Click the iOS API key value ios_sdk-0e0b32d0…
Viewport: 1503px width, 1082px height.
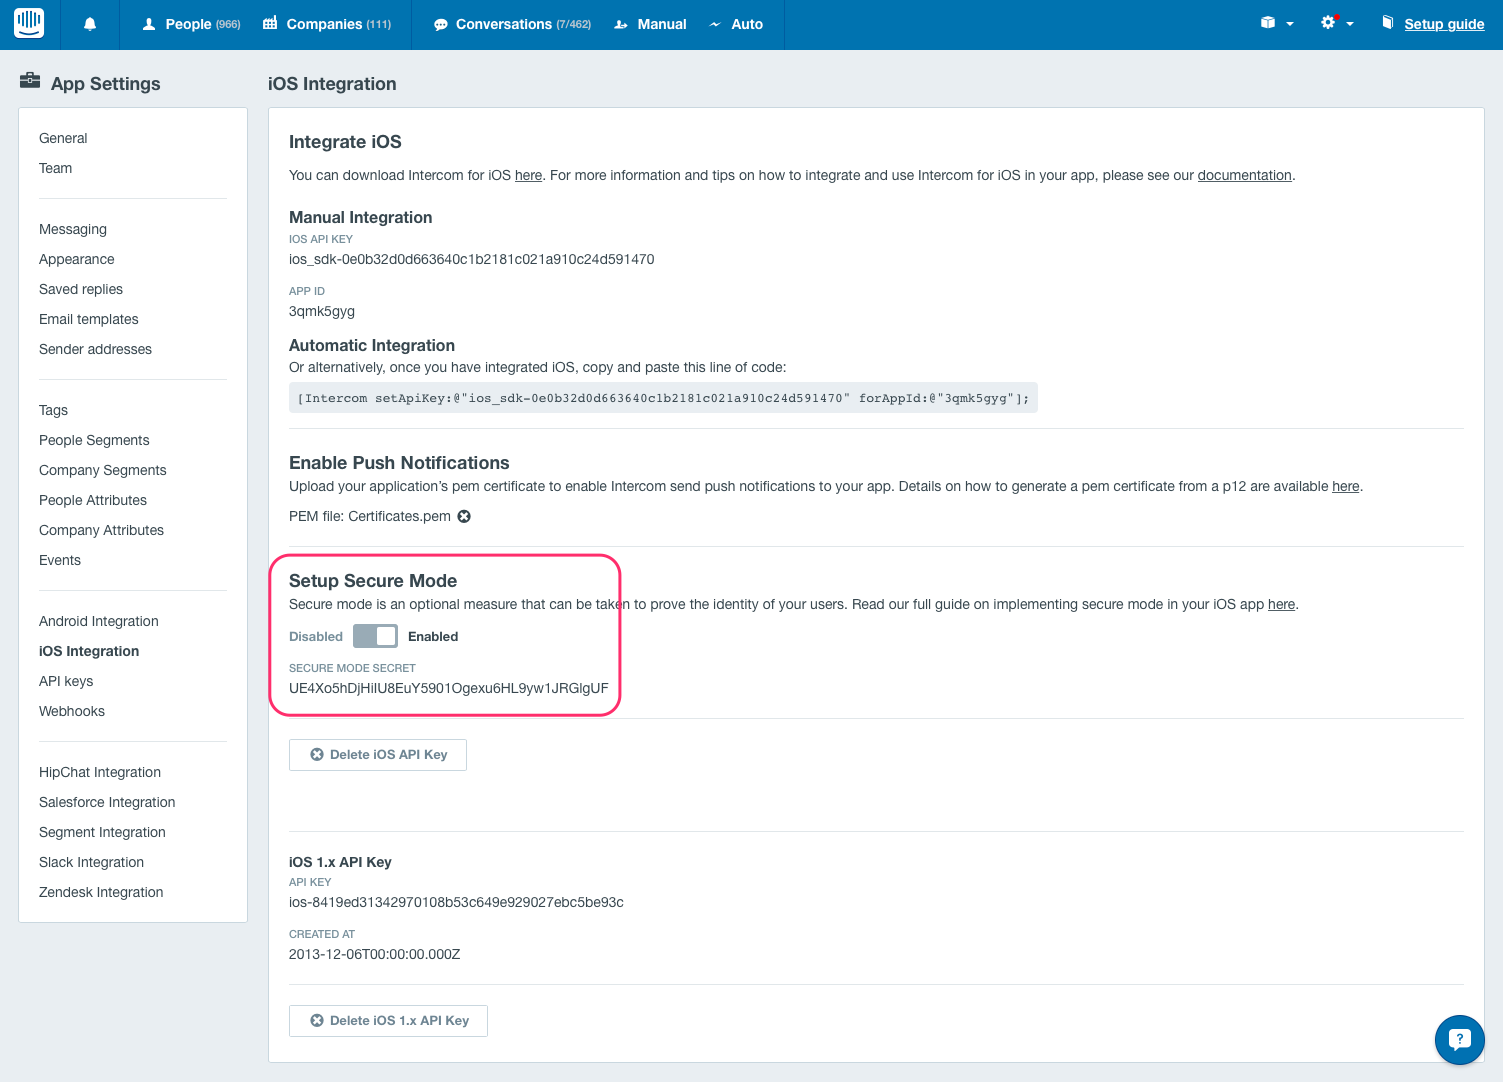(x=472, y=259)
